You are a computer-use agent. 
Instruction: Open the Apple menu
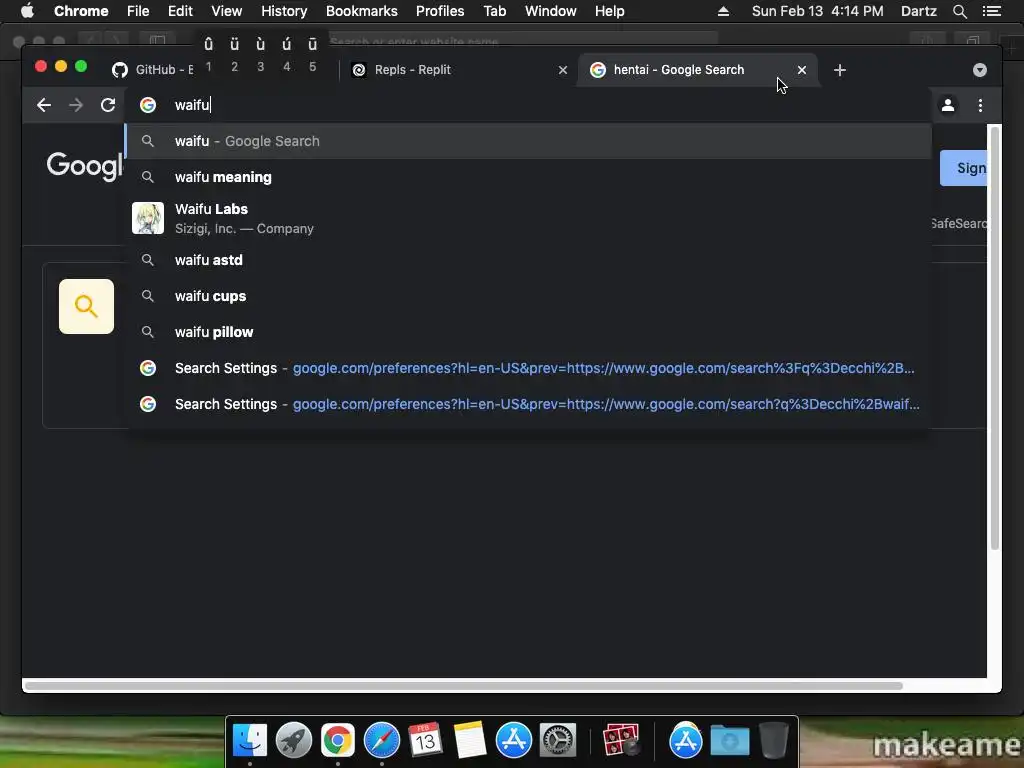pyautogui.click(x=27, y=11)
